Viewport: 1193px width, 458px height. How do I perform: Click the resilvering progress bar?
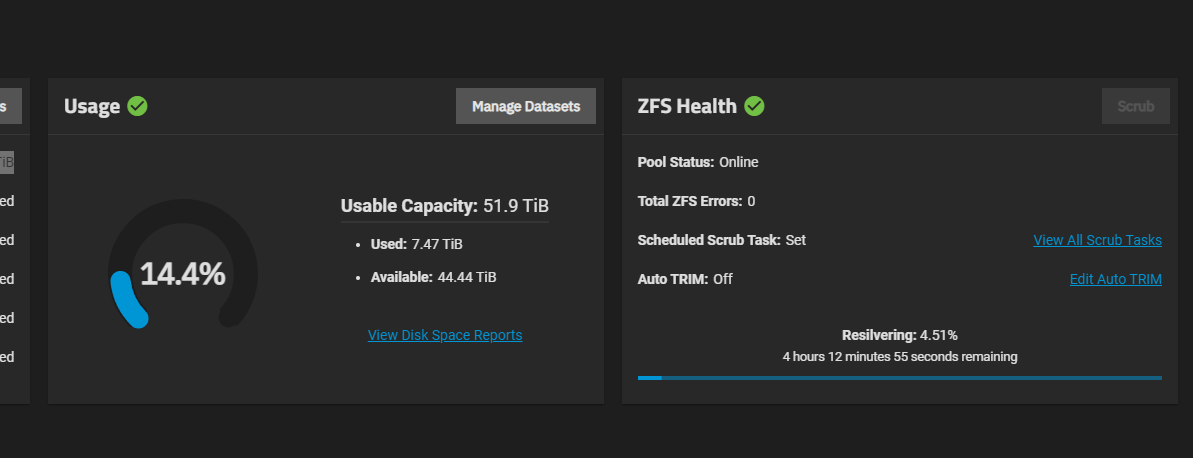coord(899,378)
